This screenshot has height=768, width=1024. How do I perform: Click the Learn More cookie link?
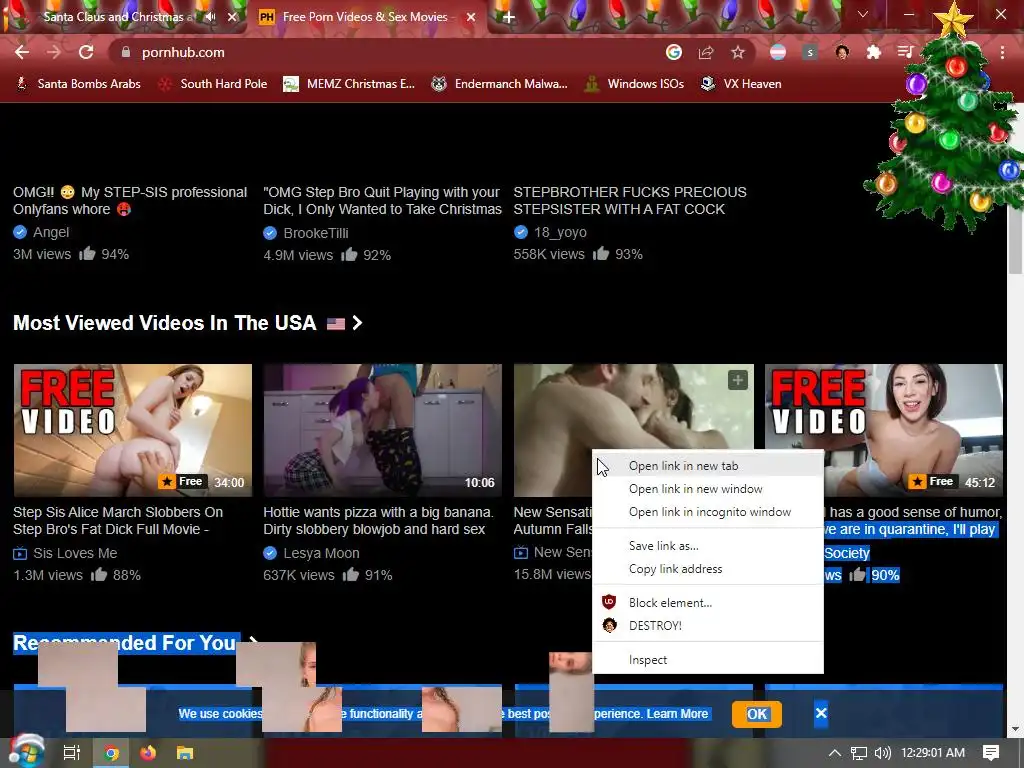pyautogui.click(x=677, y=714)
